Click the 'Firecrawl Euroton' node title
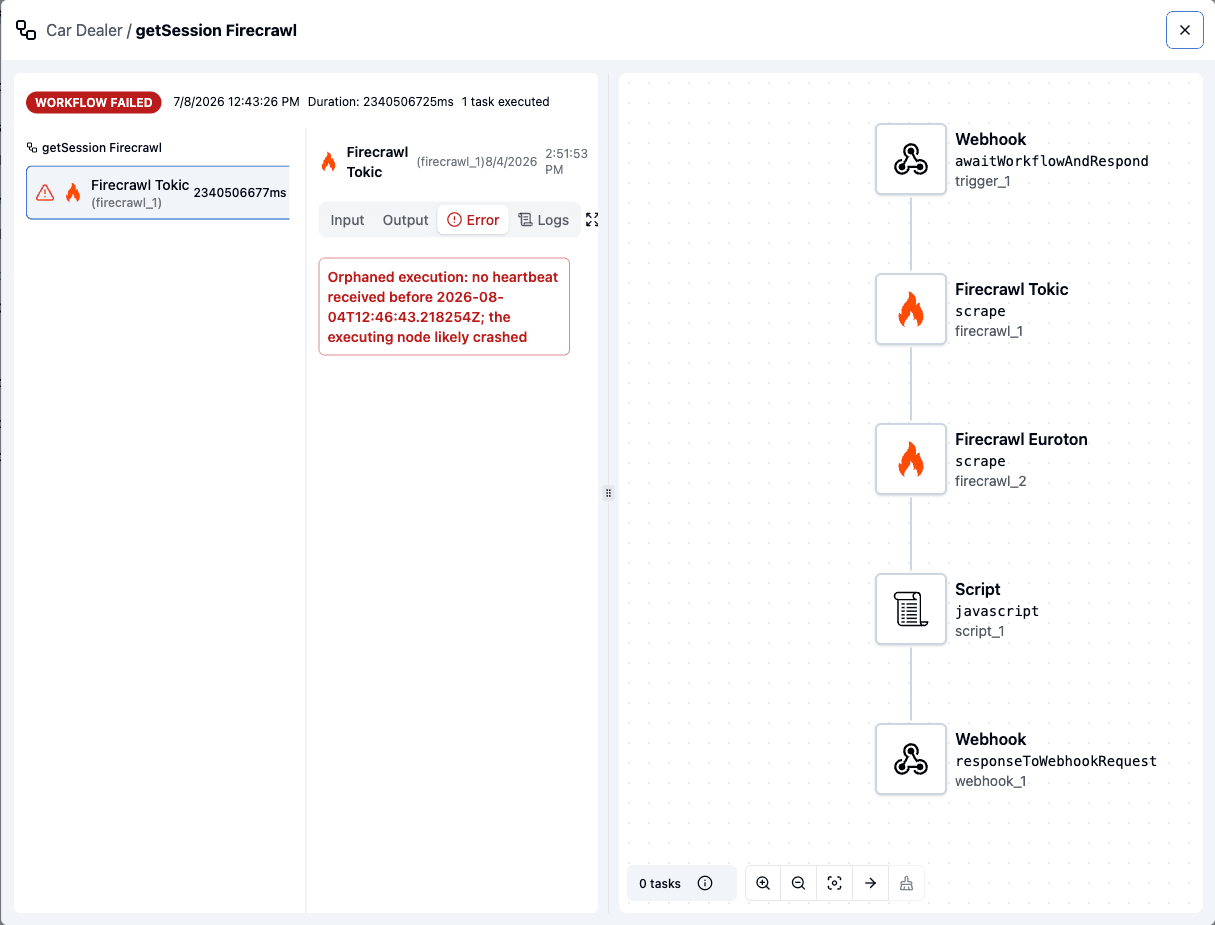Screen dimensions: 1215x925 coord(1021,439)
